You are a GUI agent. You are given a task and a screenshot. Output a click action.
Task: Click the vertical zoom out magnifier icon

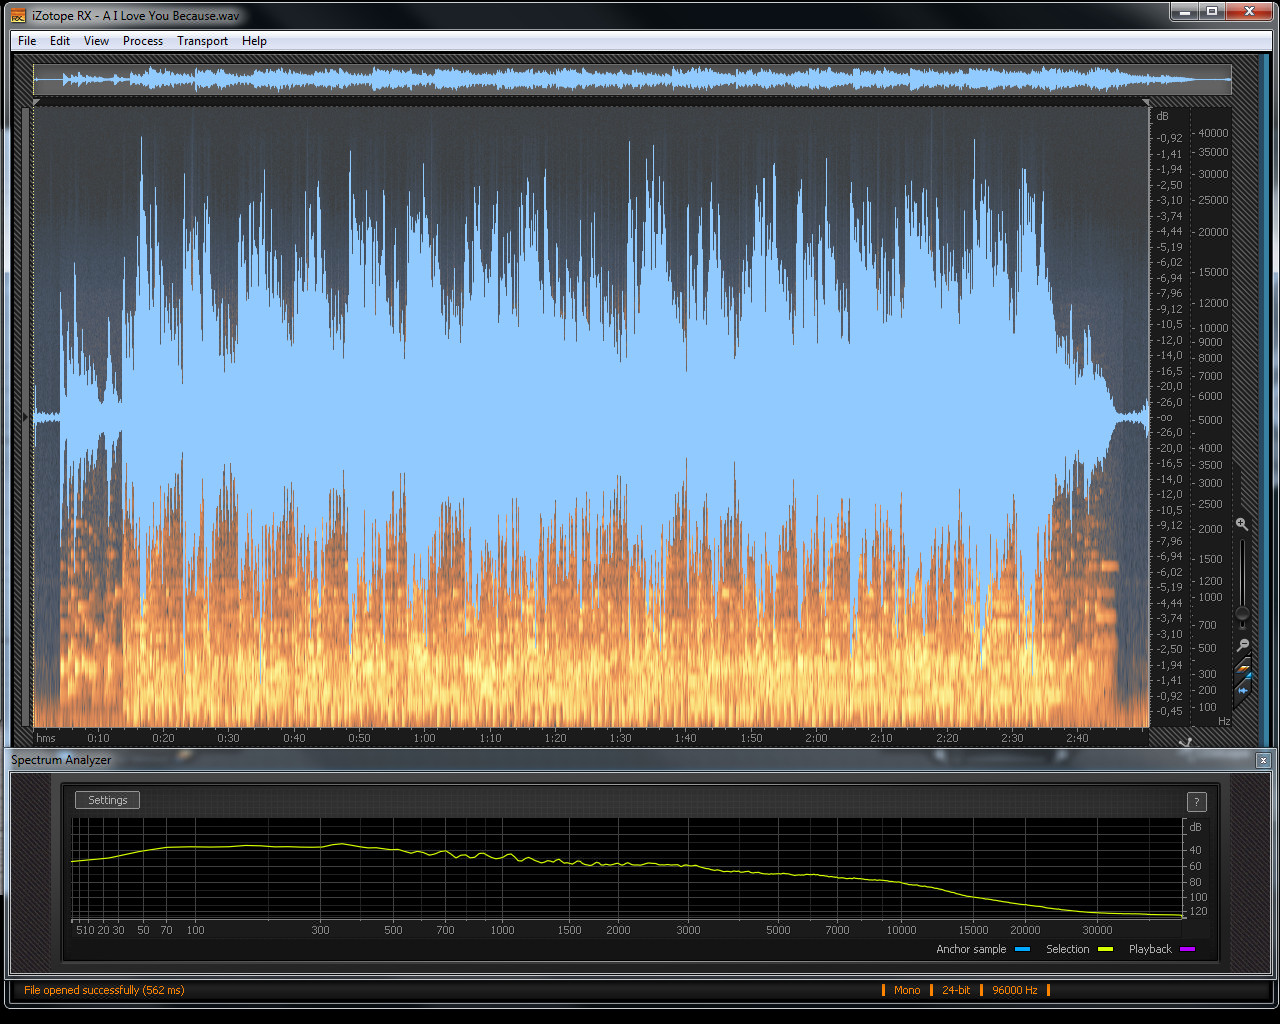coord(1242,645)
